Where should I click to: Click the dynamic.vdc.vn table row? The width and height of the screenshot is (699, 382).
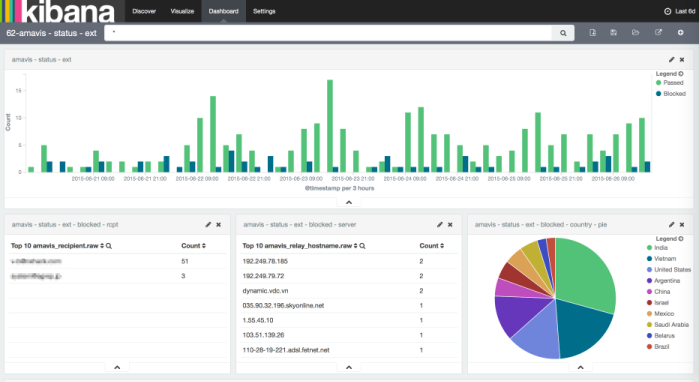pyautogui.click(x=349, y=291)
